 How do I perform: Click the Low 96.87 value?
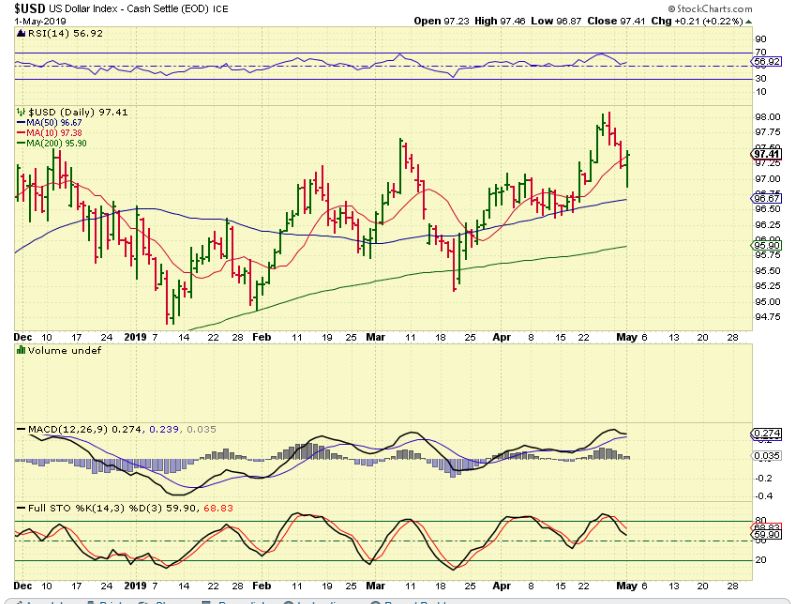(x=556, y=21)
